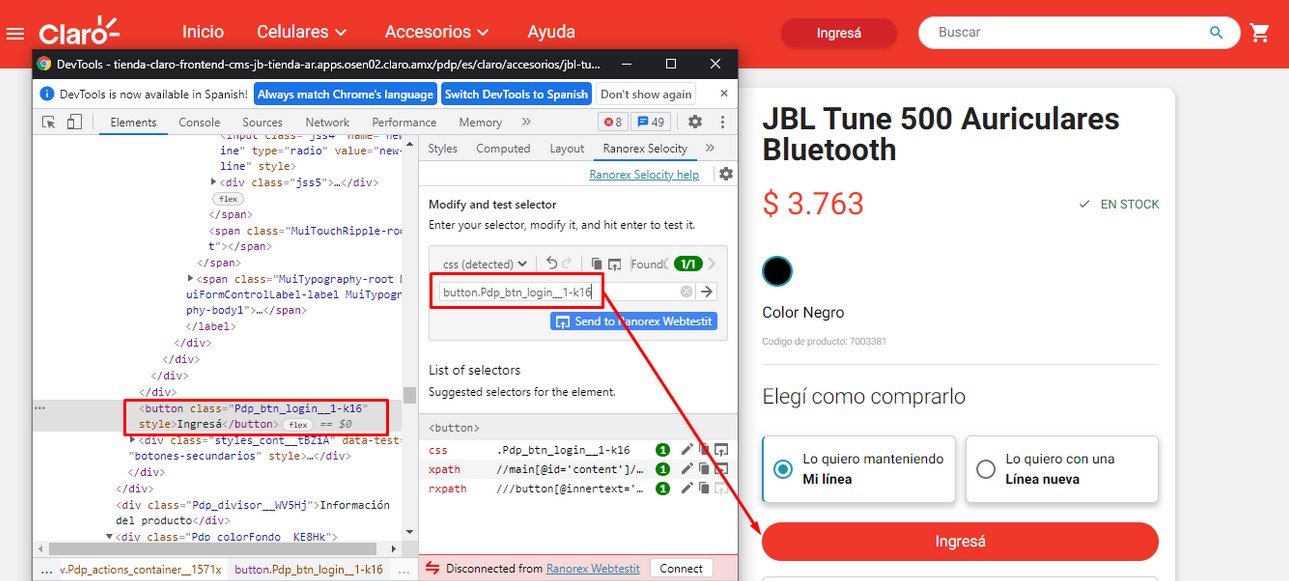Switch to the Network tab
Viewport: 1289px width, 581px height.
327,122
